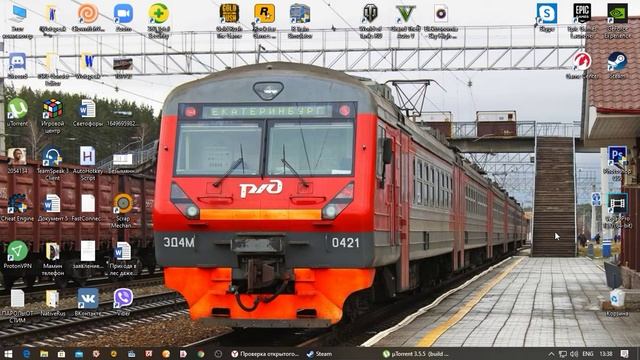Open Vegas Pro video editor shortcut
The height and width of the screenshot is (360, 640).
click(617, 204)
